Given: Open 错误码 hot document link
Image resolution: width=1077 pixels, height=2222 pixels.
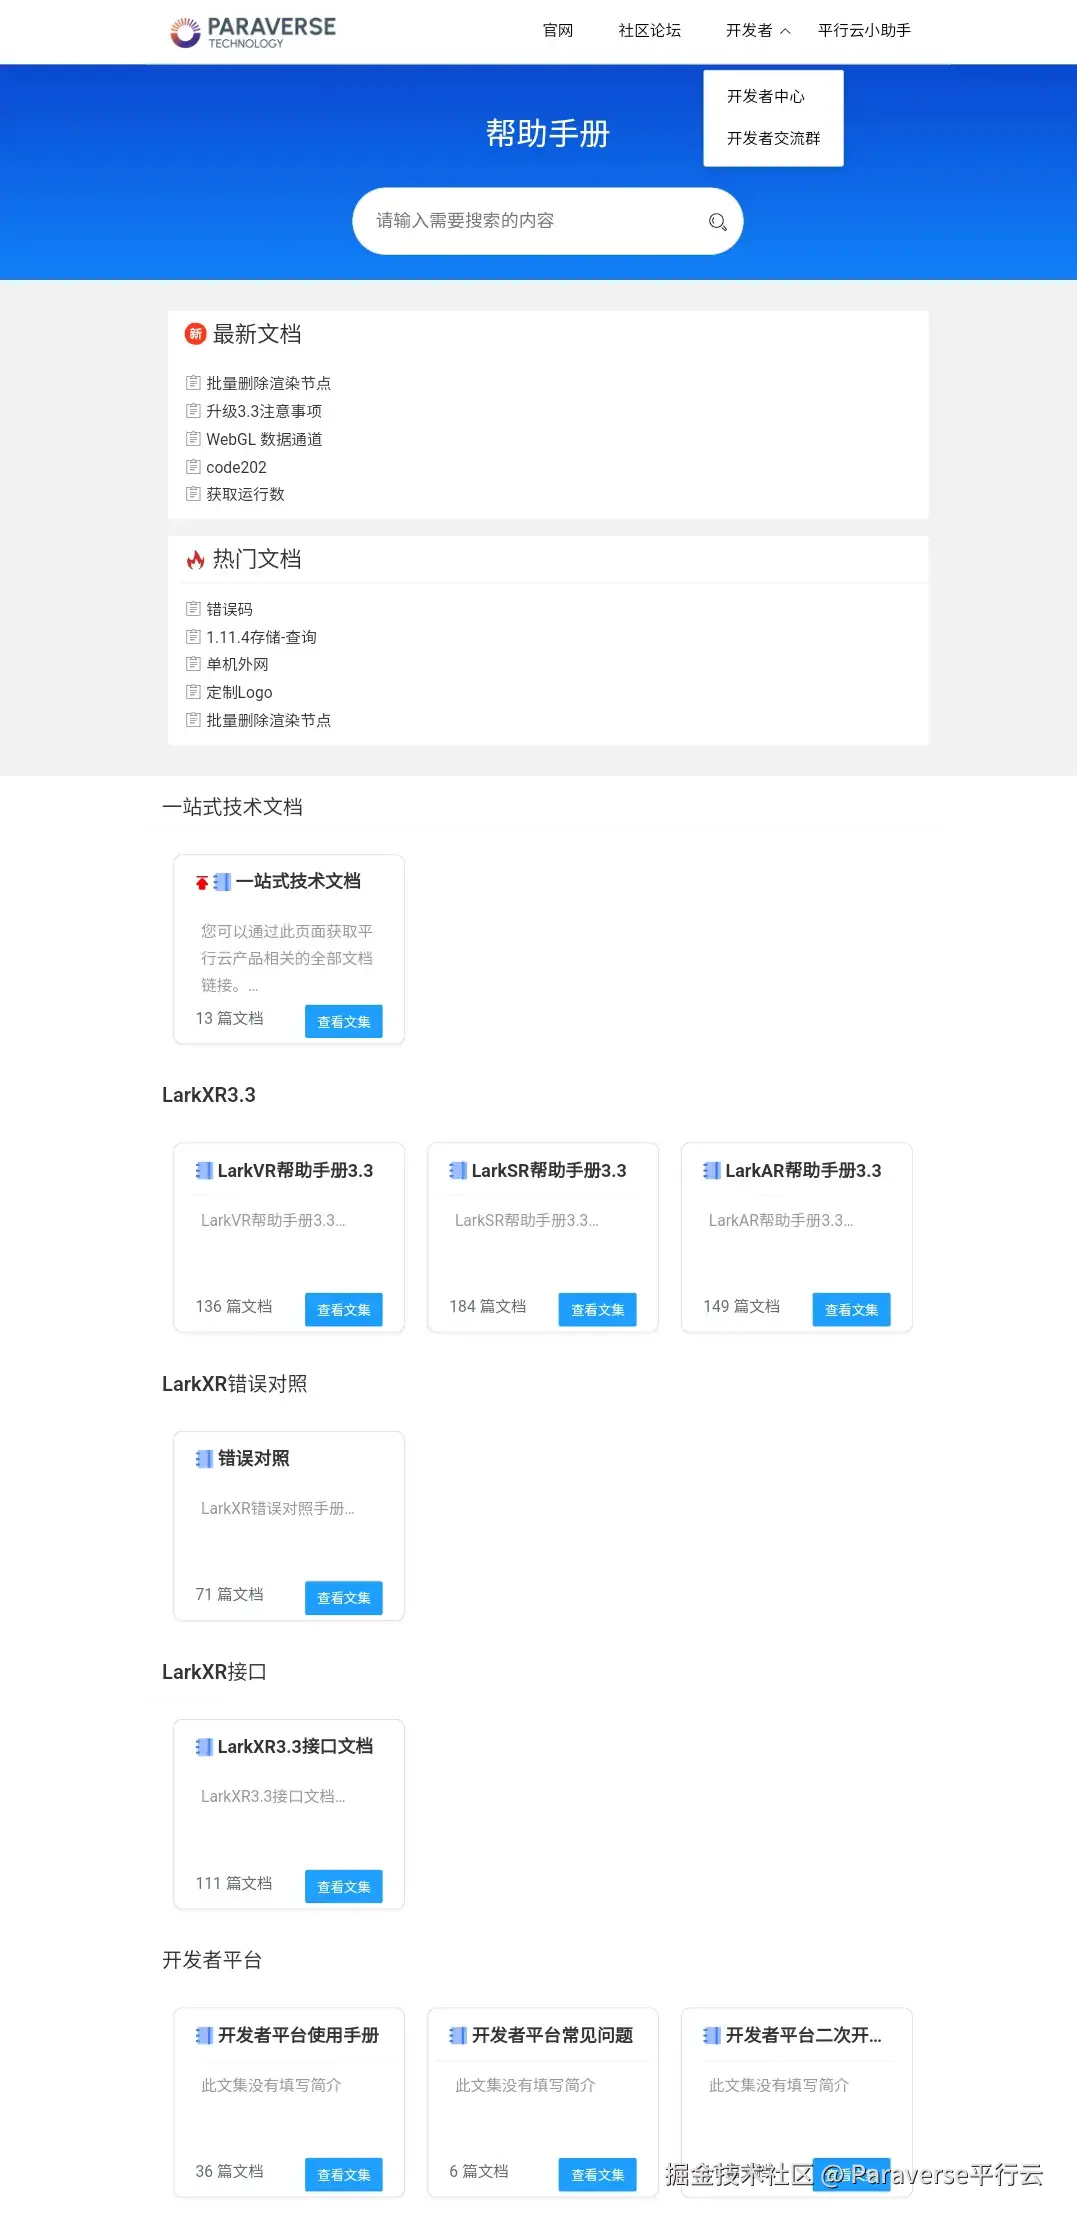Looking at the screenshot, I should [229, 609].
